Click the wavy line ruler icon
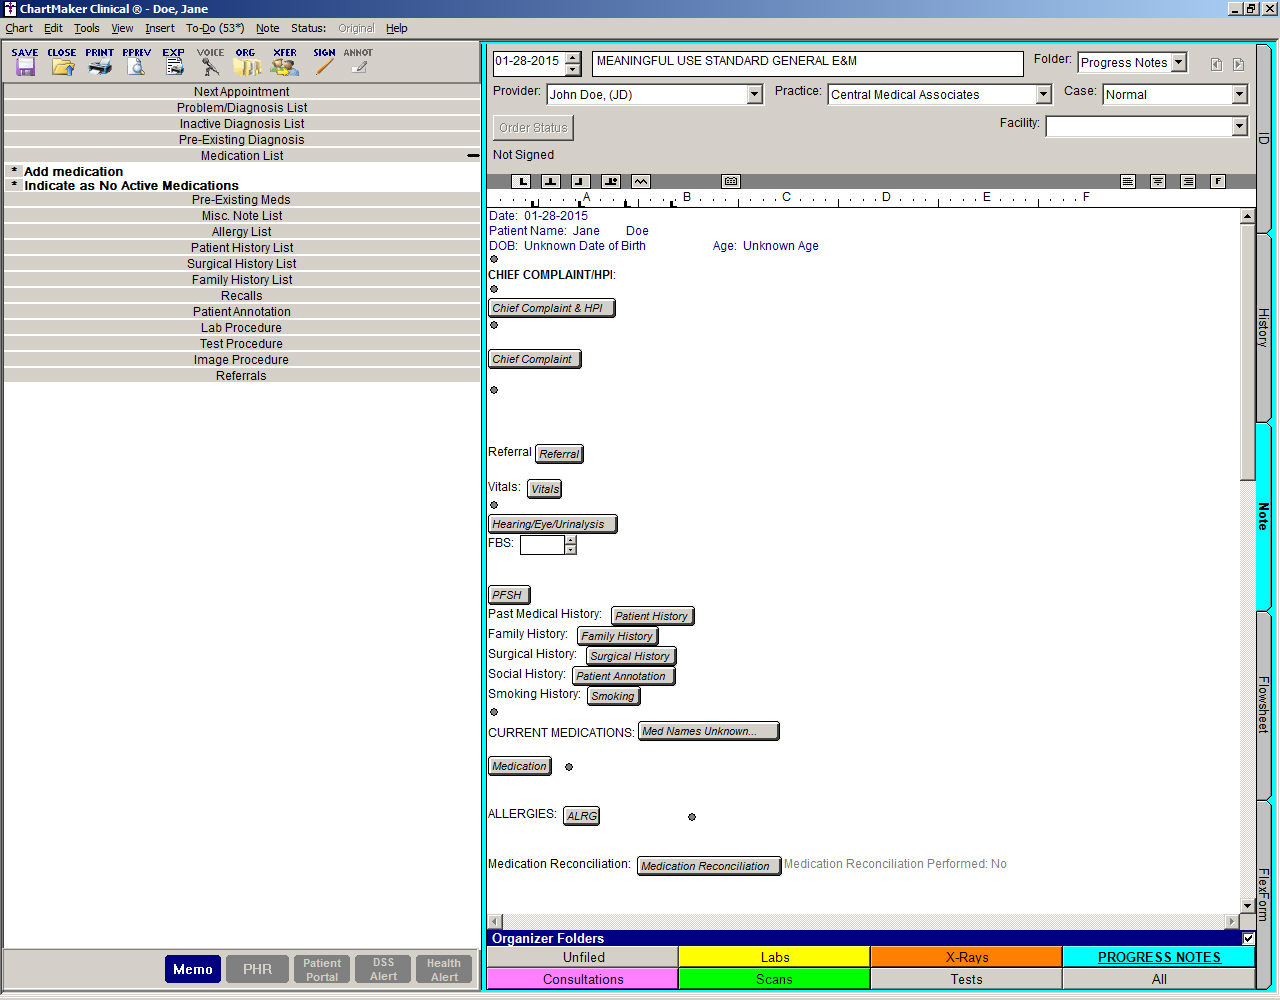Viewport: 1280px width, 1000px height. [641, 181]
